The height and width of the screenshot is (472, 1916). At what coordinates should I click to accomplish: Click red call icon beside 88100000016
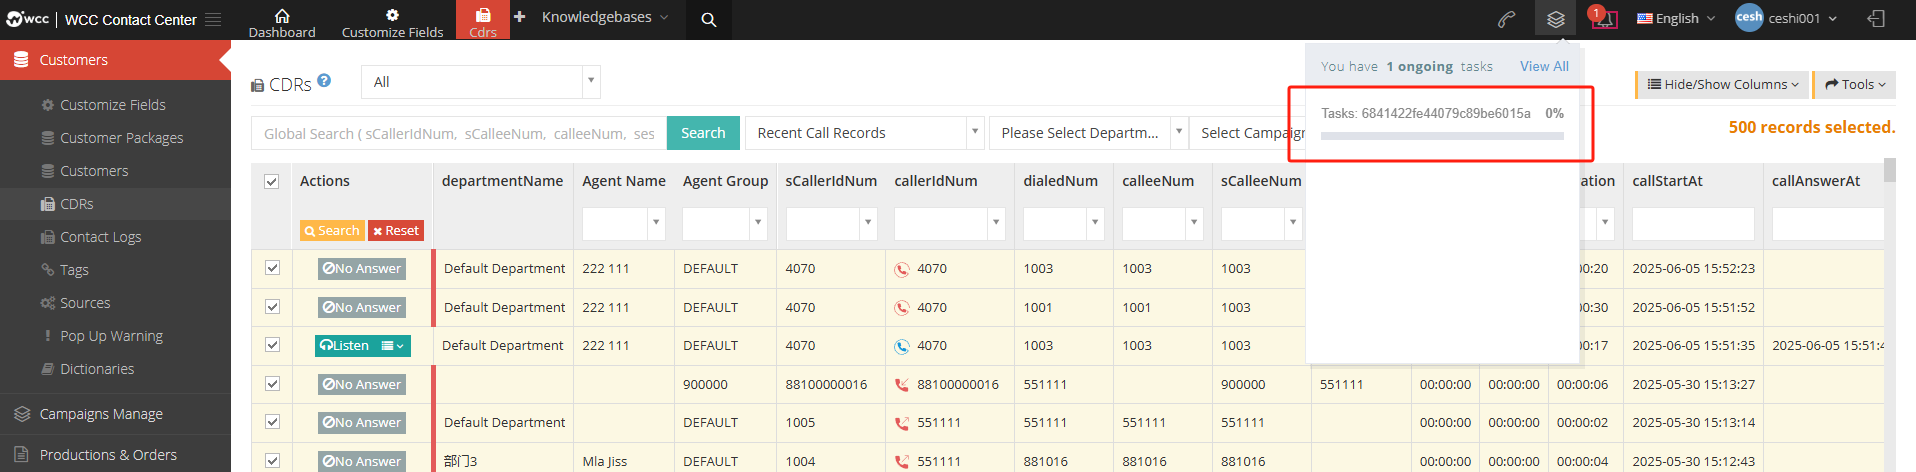[902, 384]
